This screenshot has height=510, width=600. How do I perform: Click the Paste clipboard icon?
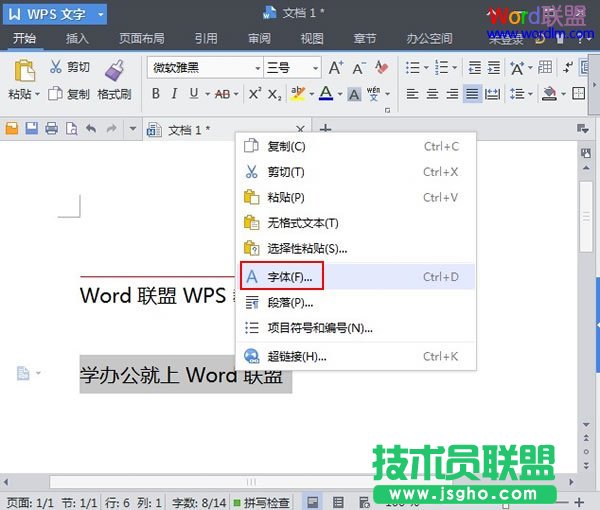pyautogui.click(x=24, y=71)
